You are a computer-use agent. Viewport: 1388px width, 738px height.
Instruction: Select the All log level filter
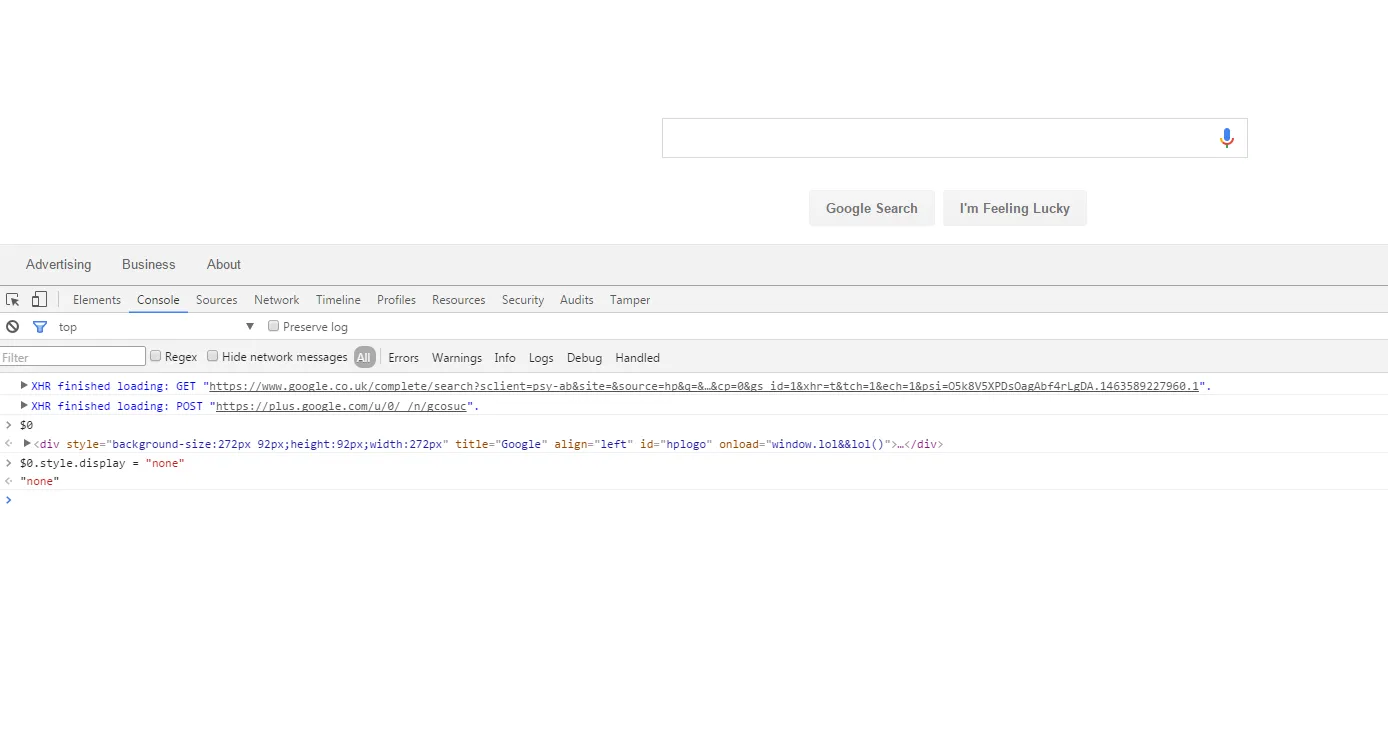point(364,357)
